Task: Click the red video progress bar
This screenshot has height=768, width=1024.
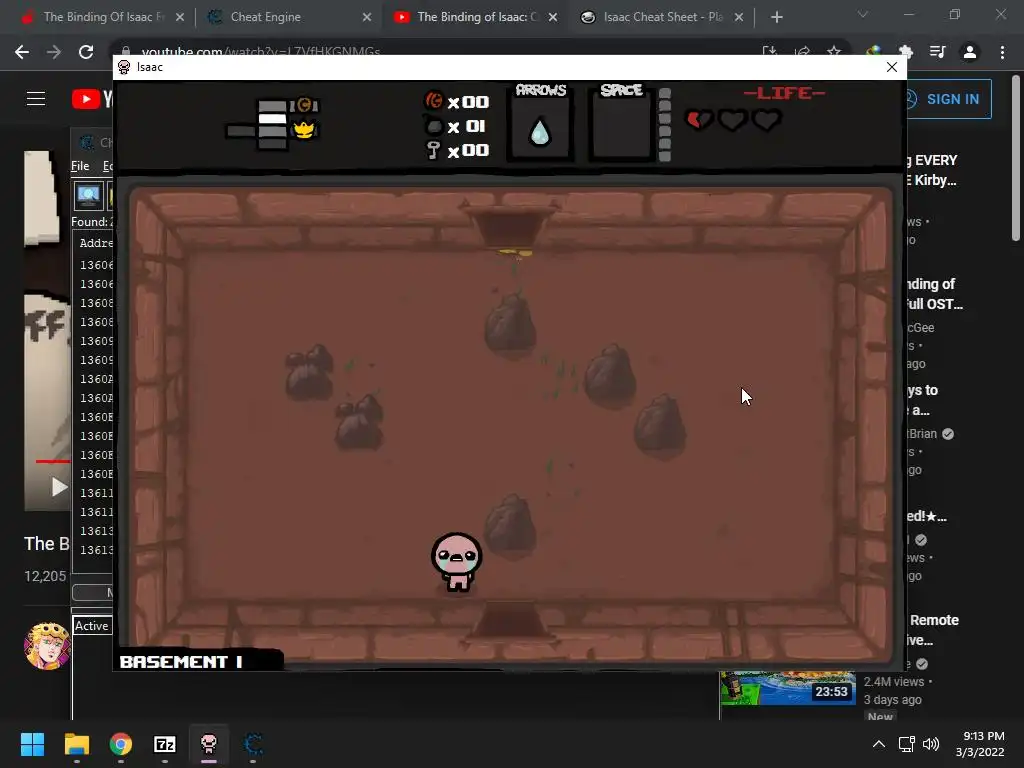Action: [x=52, y=461]
